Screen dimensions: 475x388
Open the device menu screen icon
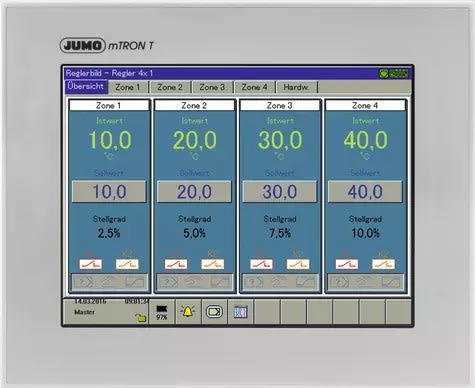click(x=214, y=312)
